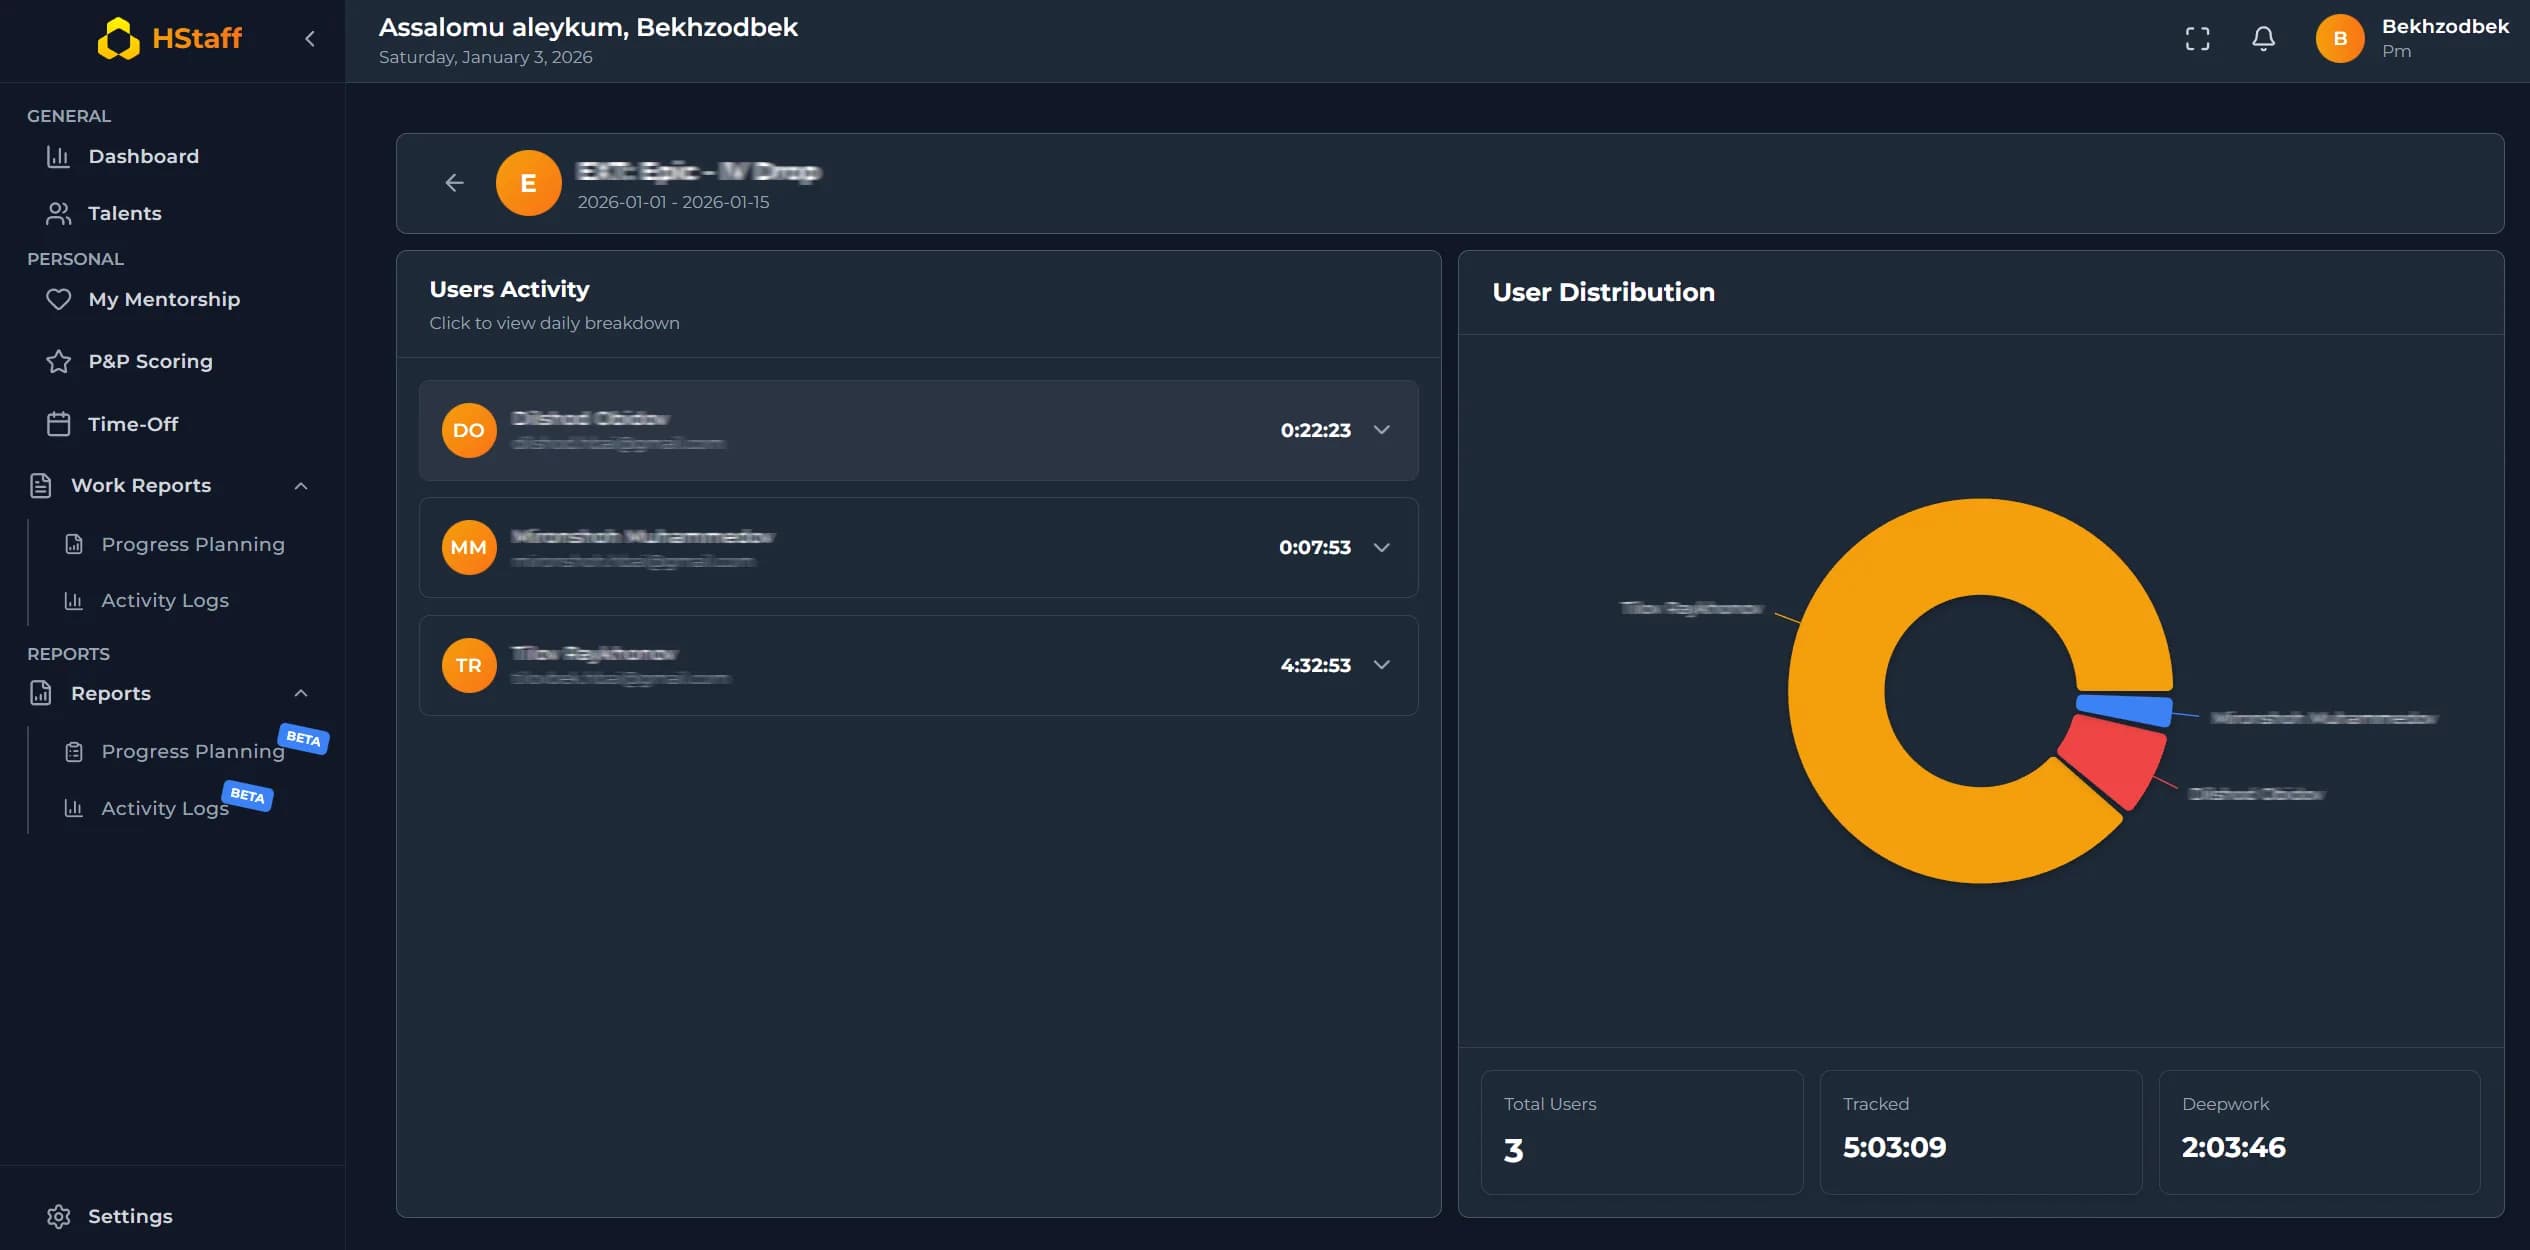Screen dimensions: 2530x1250
Task: Open Settings gear in sidebar
Action: [x=59, y=1216]
